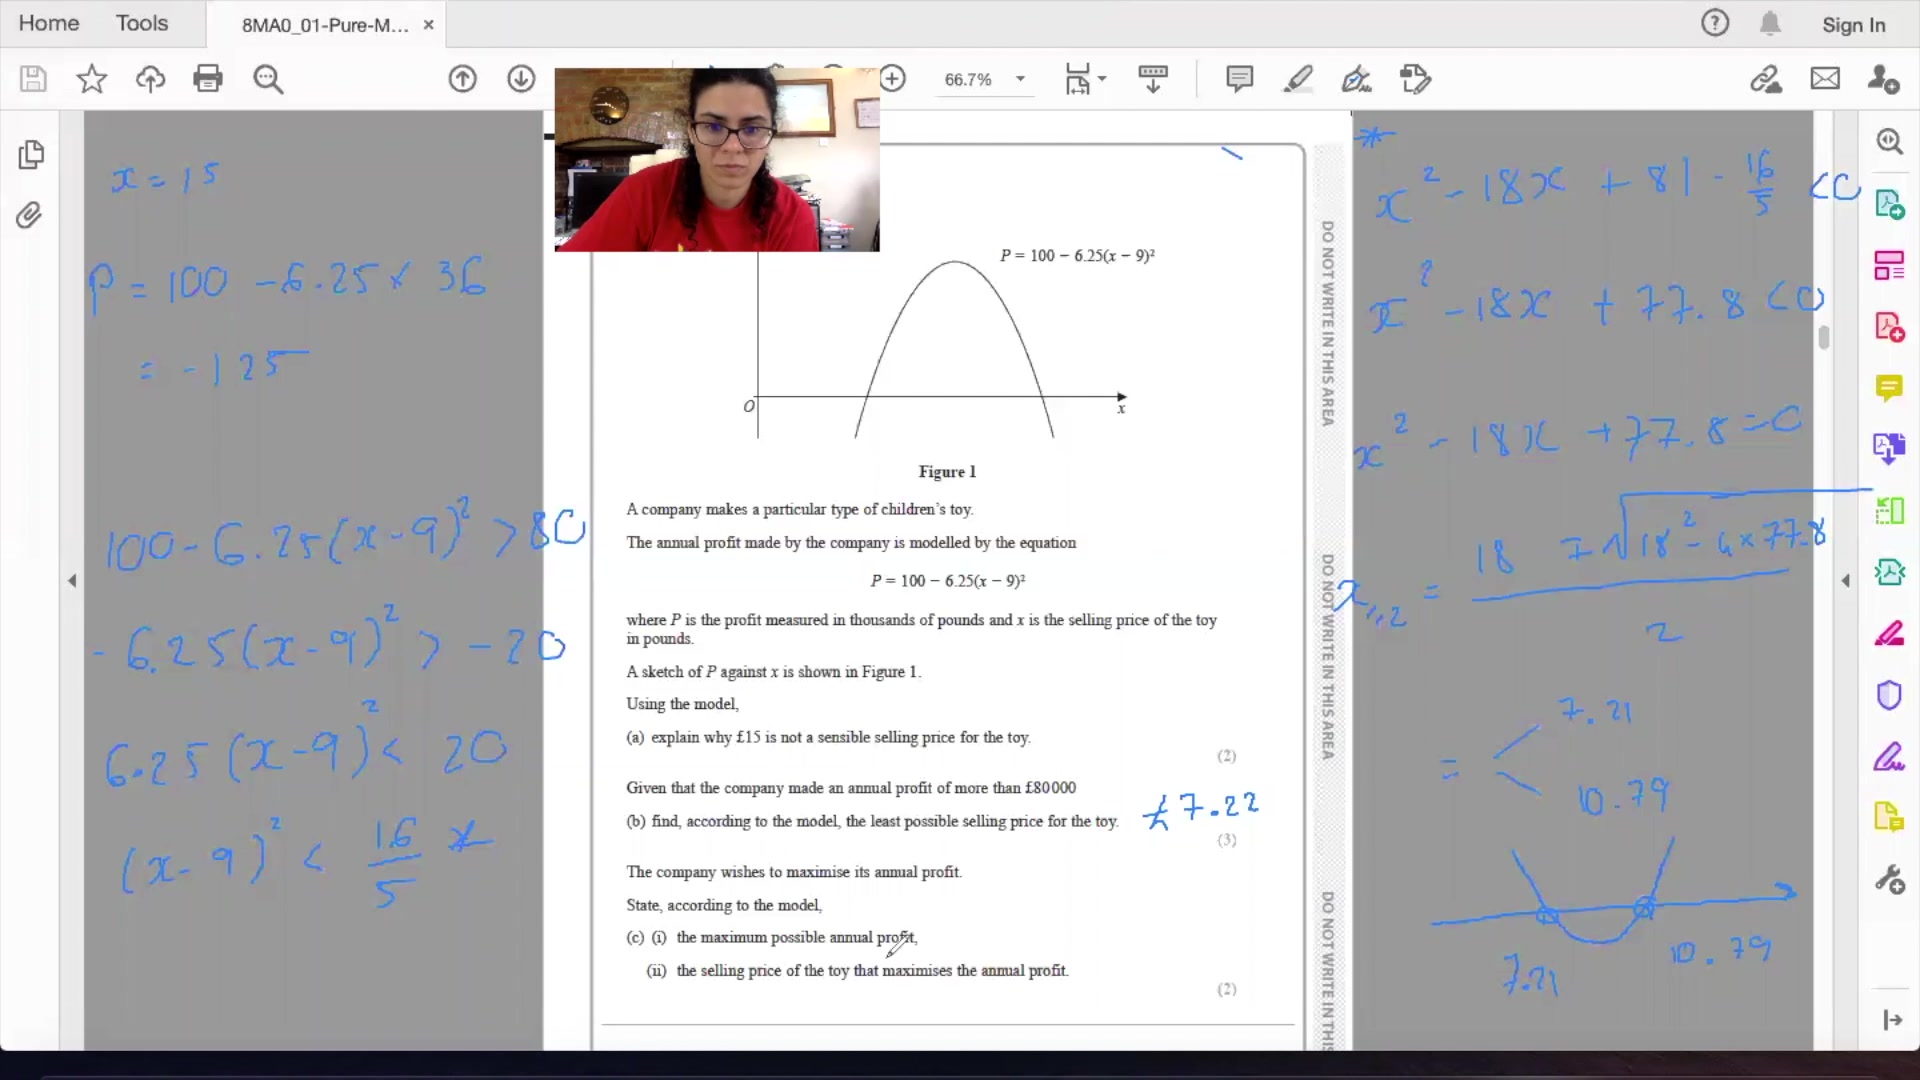Image resolution: width=1920 pixels, height=1080 pixels.
Task: Bookmark this file with the star icon
Action: point(92,79)
